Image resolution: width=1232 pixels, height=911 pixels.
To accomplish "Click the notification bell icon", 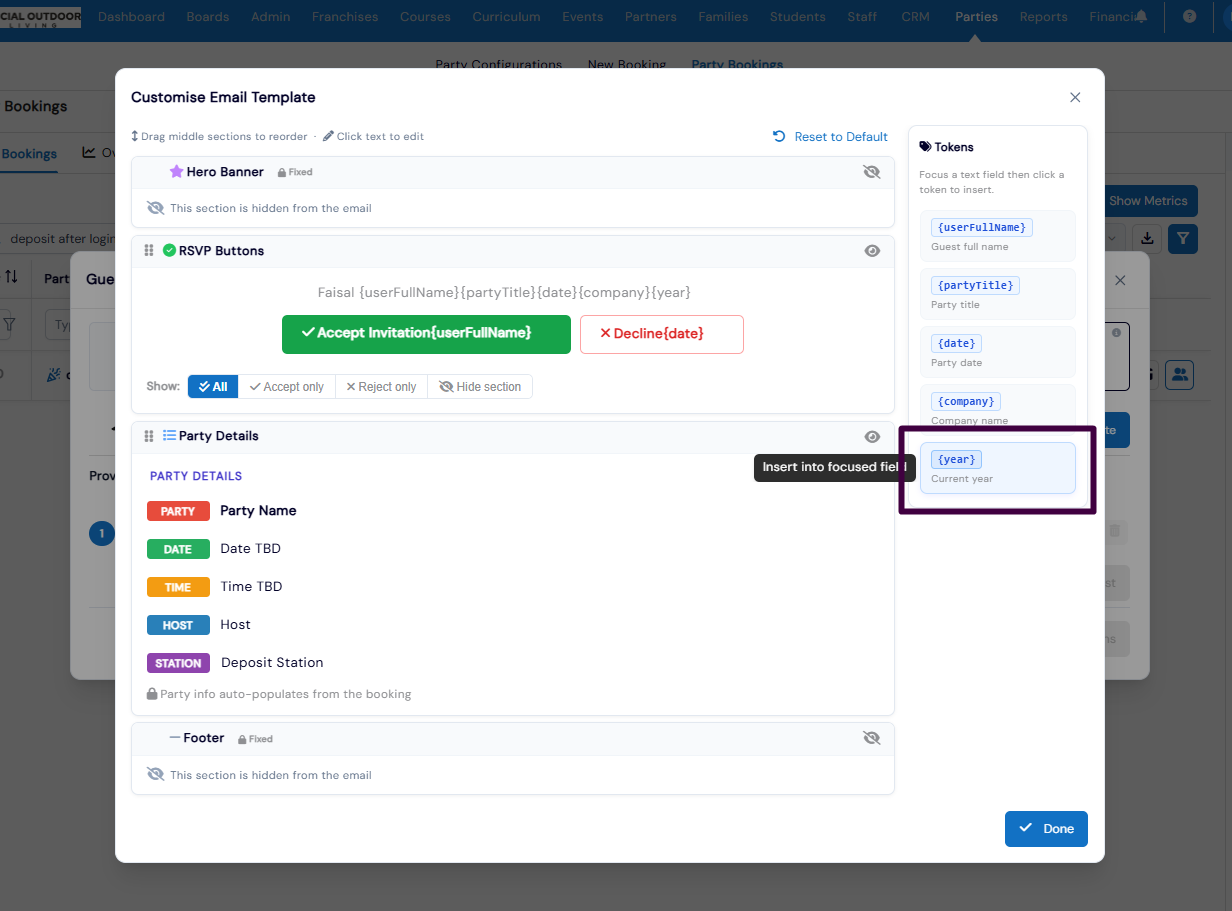I will click(x=1141, y=17).
